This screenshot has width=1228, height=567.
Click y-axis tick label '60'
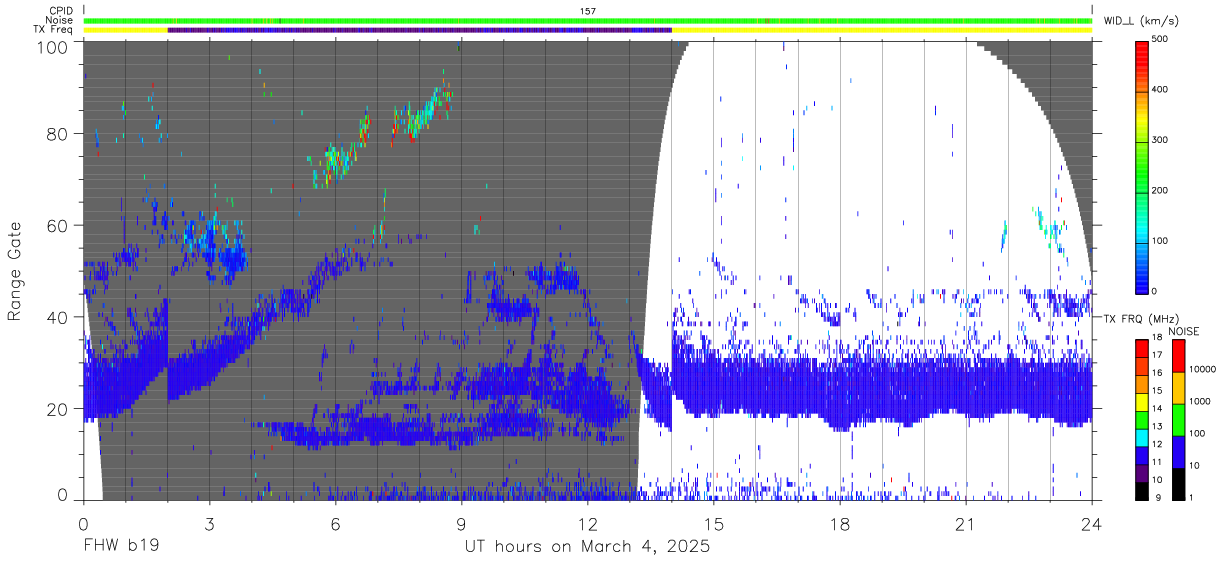[x=58, y=225]
